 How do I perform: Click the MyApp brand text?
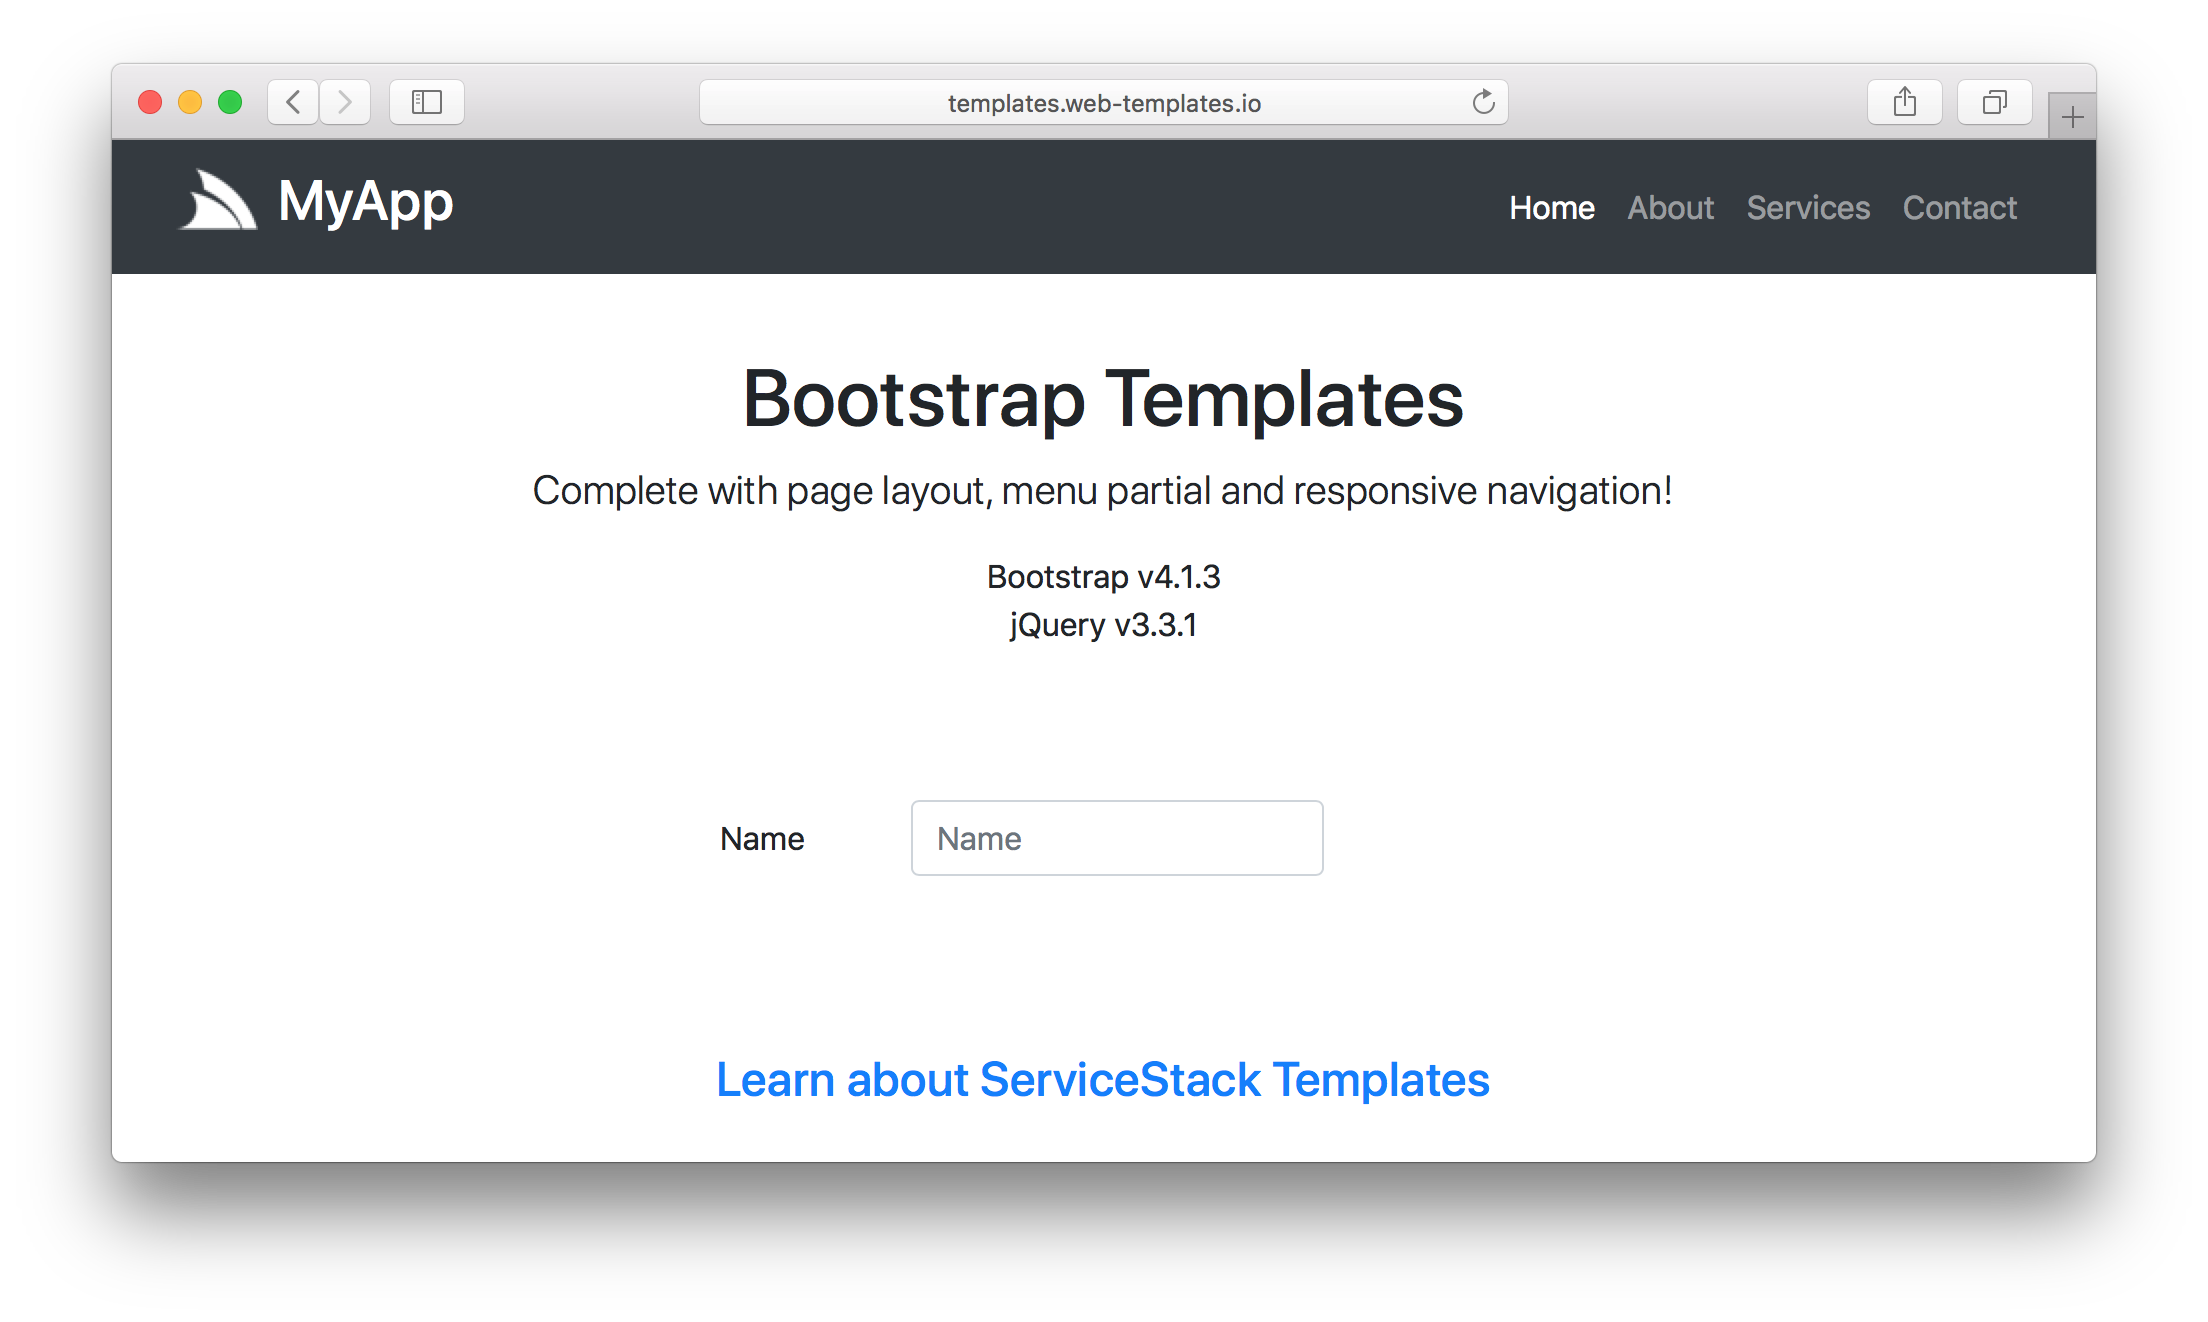click(x=365, y=202)
